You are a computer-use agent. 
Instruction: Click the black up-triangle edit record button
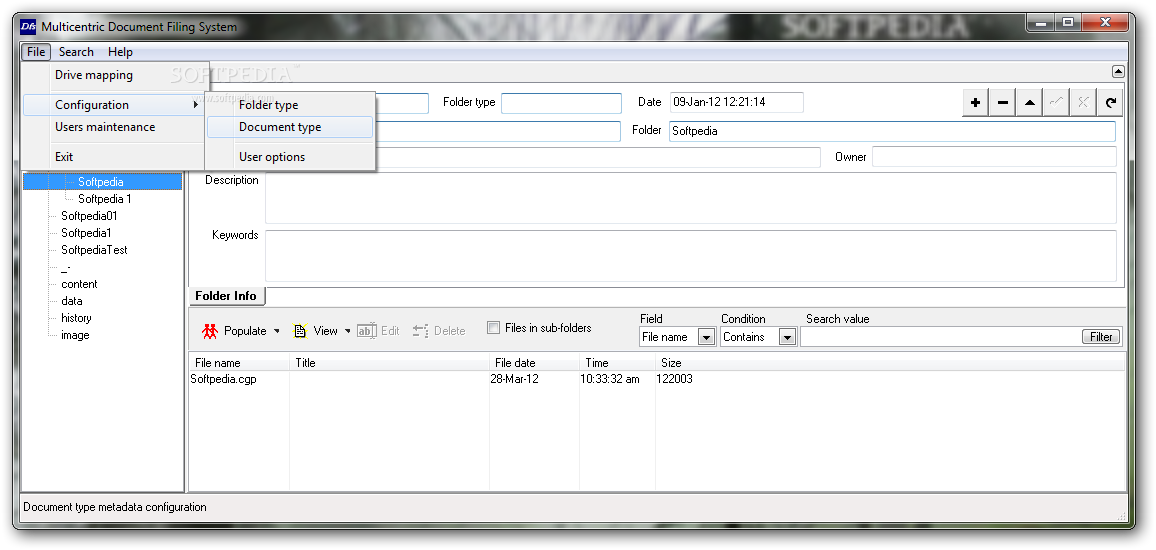point(1029,102)
